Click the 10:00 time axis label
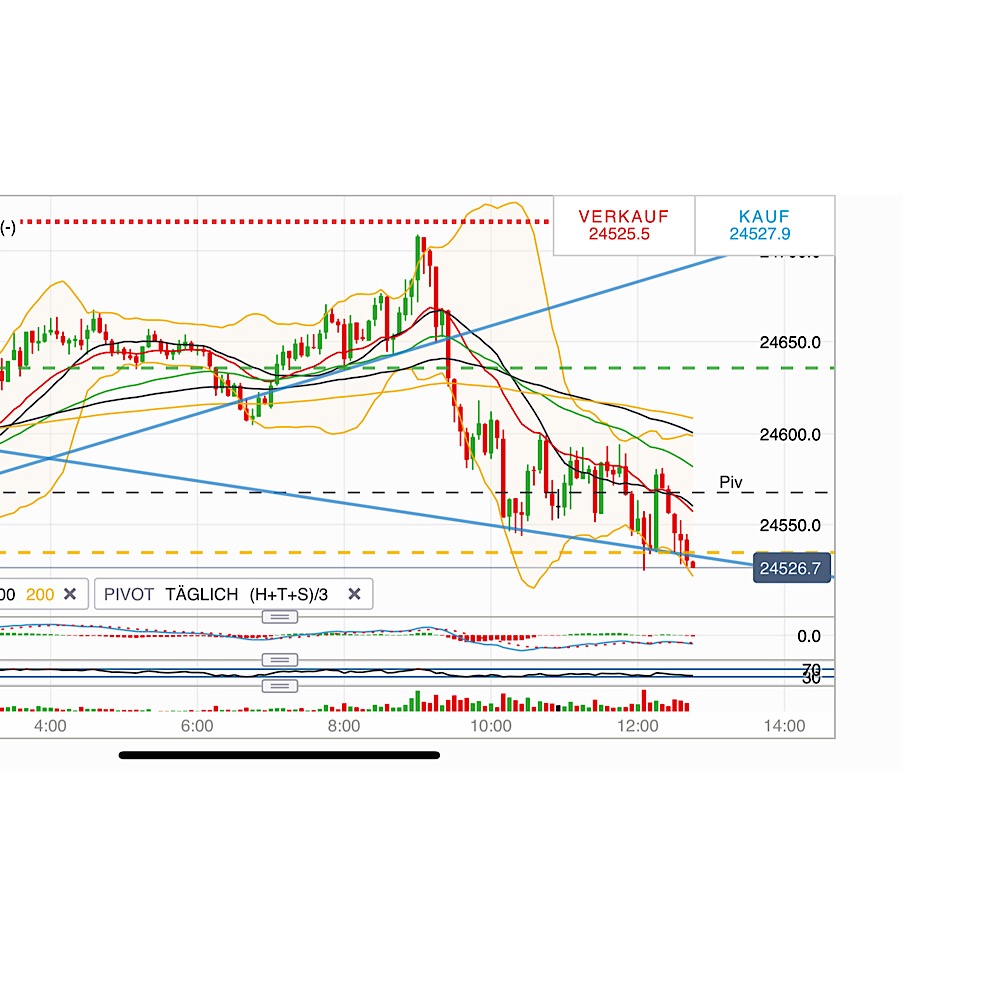Image resolution: width=1000 pixels, height=1000 pixels. coord(490,726)
